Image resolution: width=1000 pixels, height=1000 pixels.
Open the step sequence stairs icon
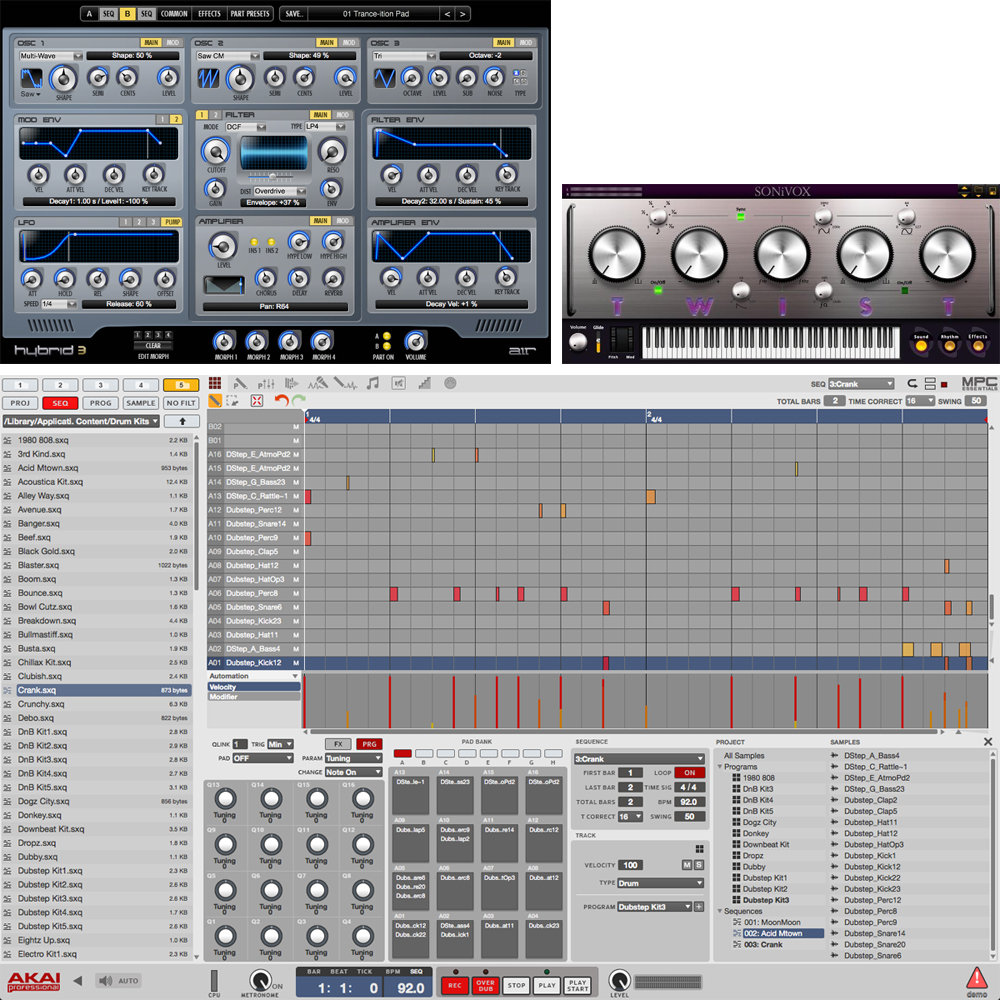click(x=424, y=383)
